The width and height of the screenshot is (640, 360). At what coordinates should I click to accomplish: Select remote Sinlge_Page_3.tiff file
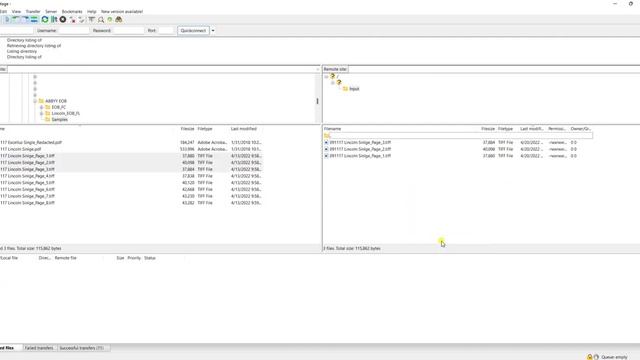(x=360, y=142)
